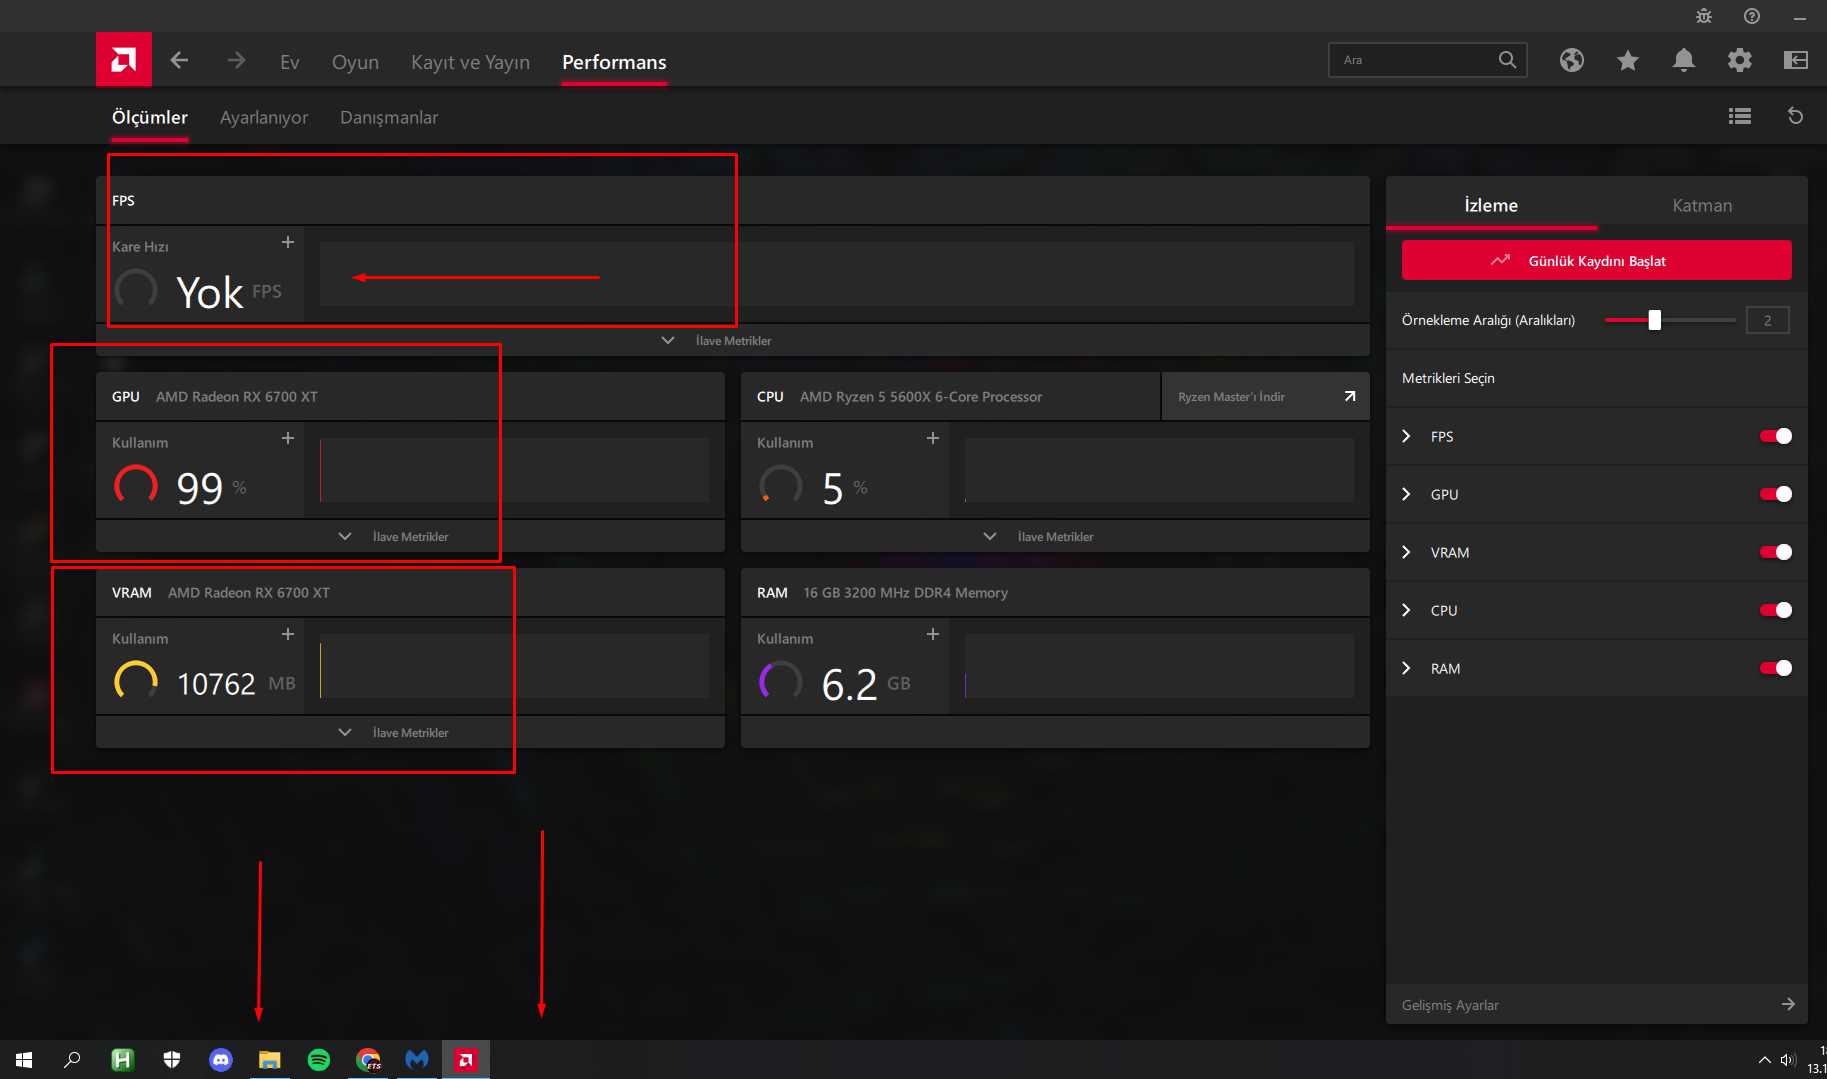1827x1079 pixels.
Task: Switch to Ayarlanıyor sub-tab
Action: (264, 117)
